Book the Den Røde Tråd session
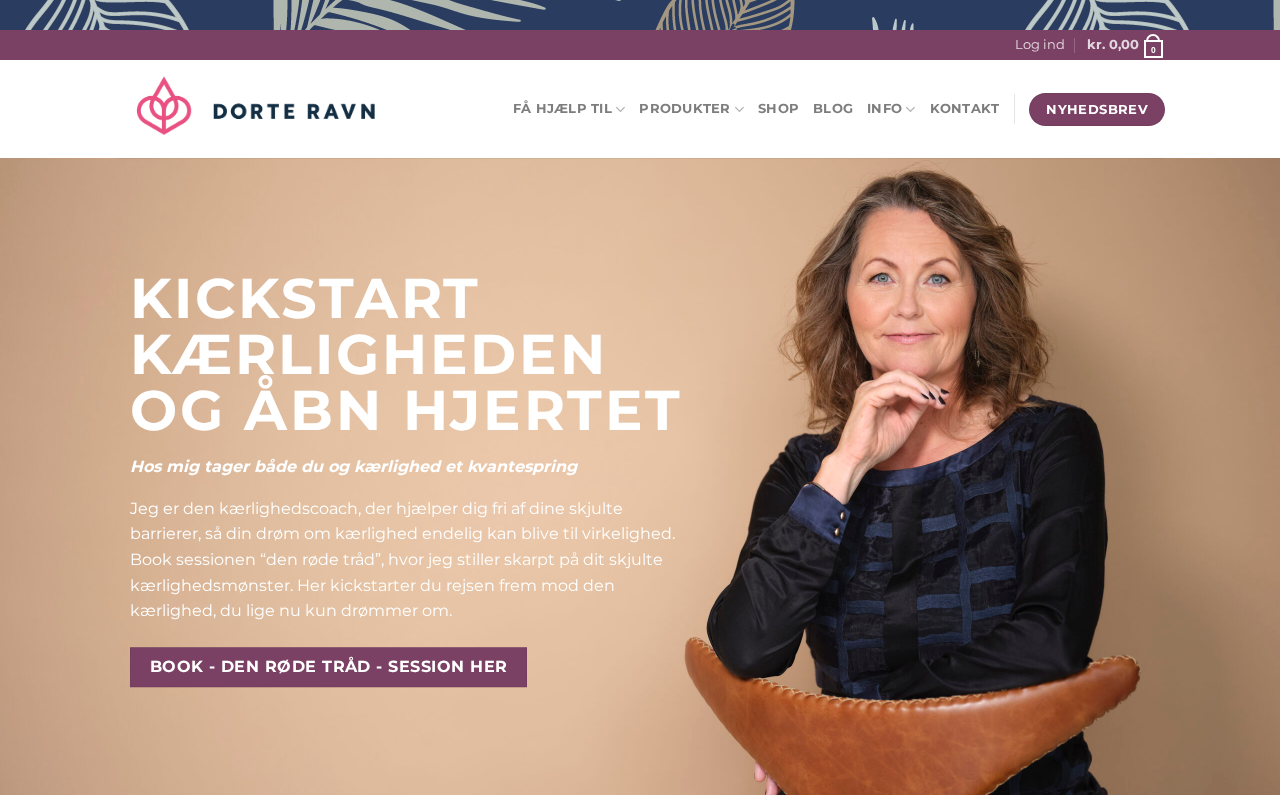Screen dimensions: 1280x800 pyautogui.click(x=328, y=667)
